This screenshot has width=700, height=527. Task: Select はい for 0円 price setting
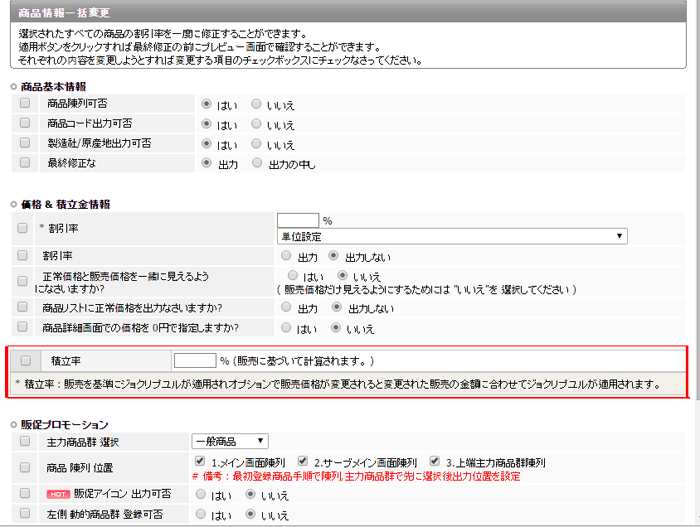click(287, 327)
